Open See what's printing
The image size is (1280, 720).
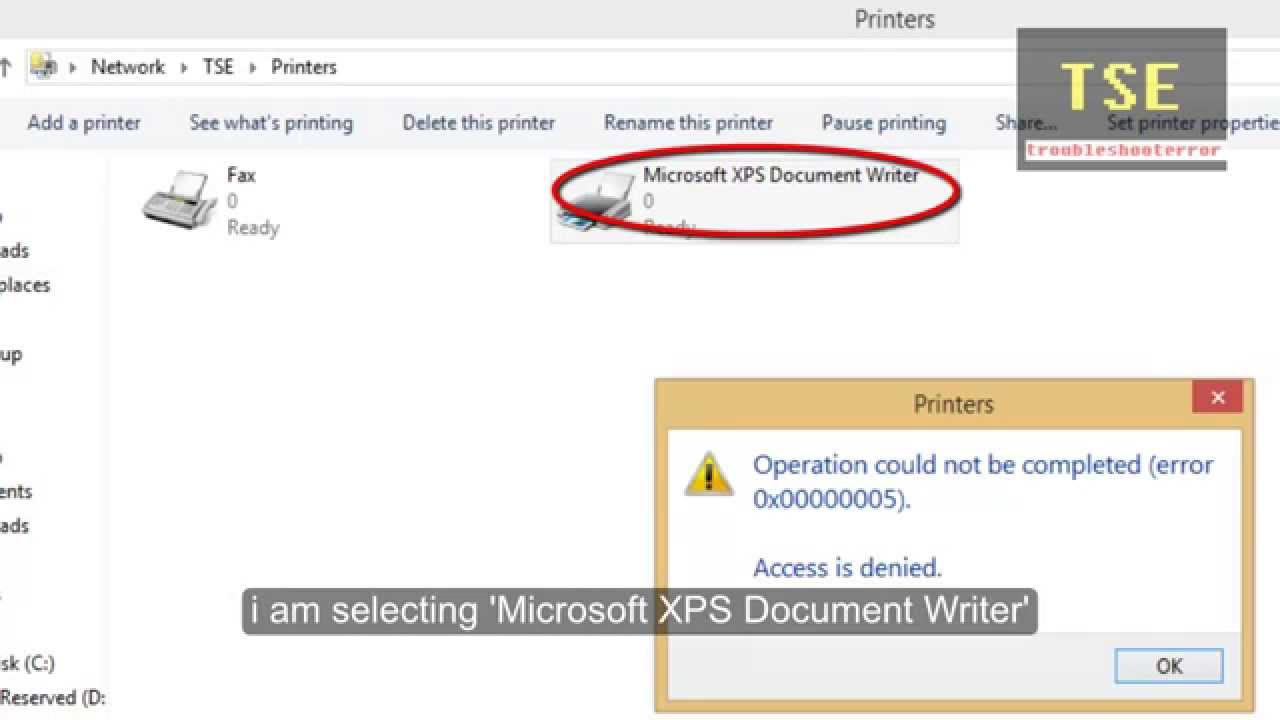tap(271, 123)
